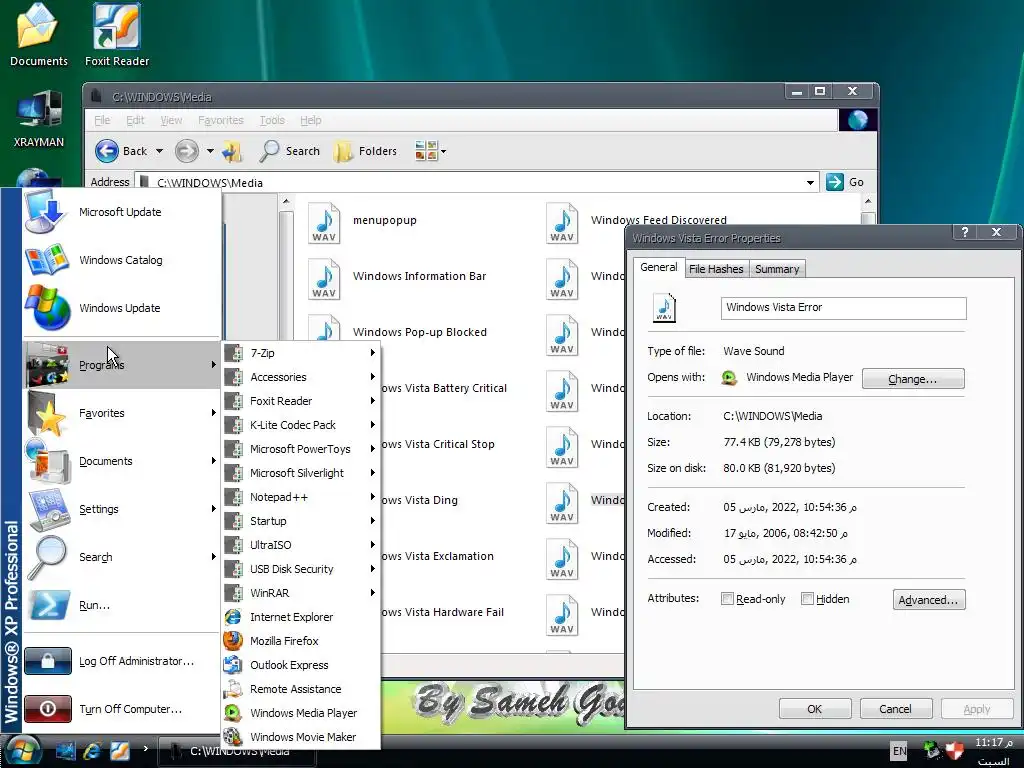Open the Tools menu in Explorer

pos(272,120)
